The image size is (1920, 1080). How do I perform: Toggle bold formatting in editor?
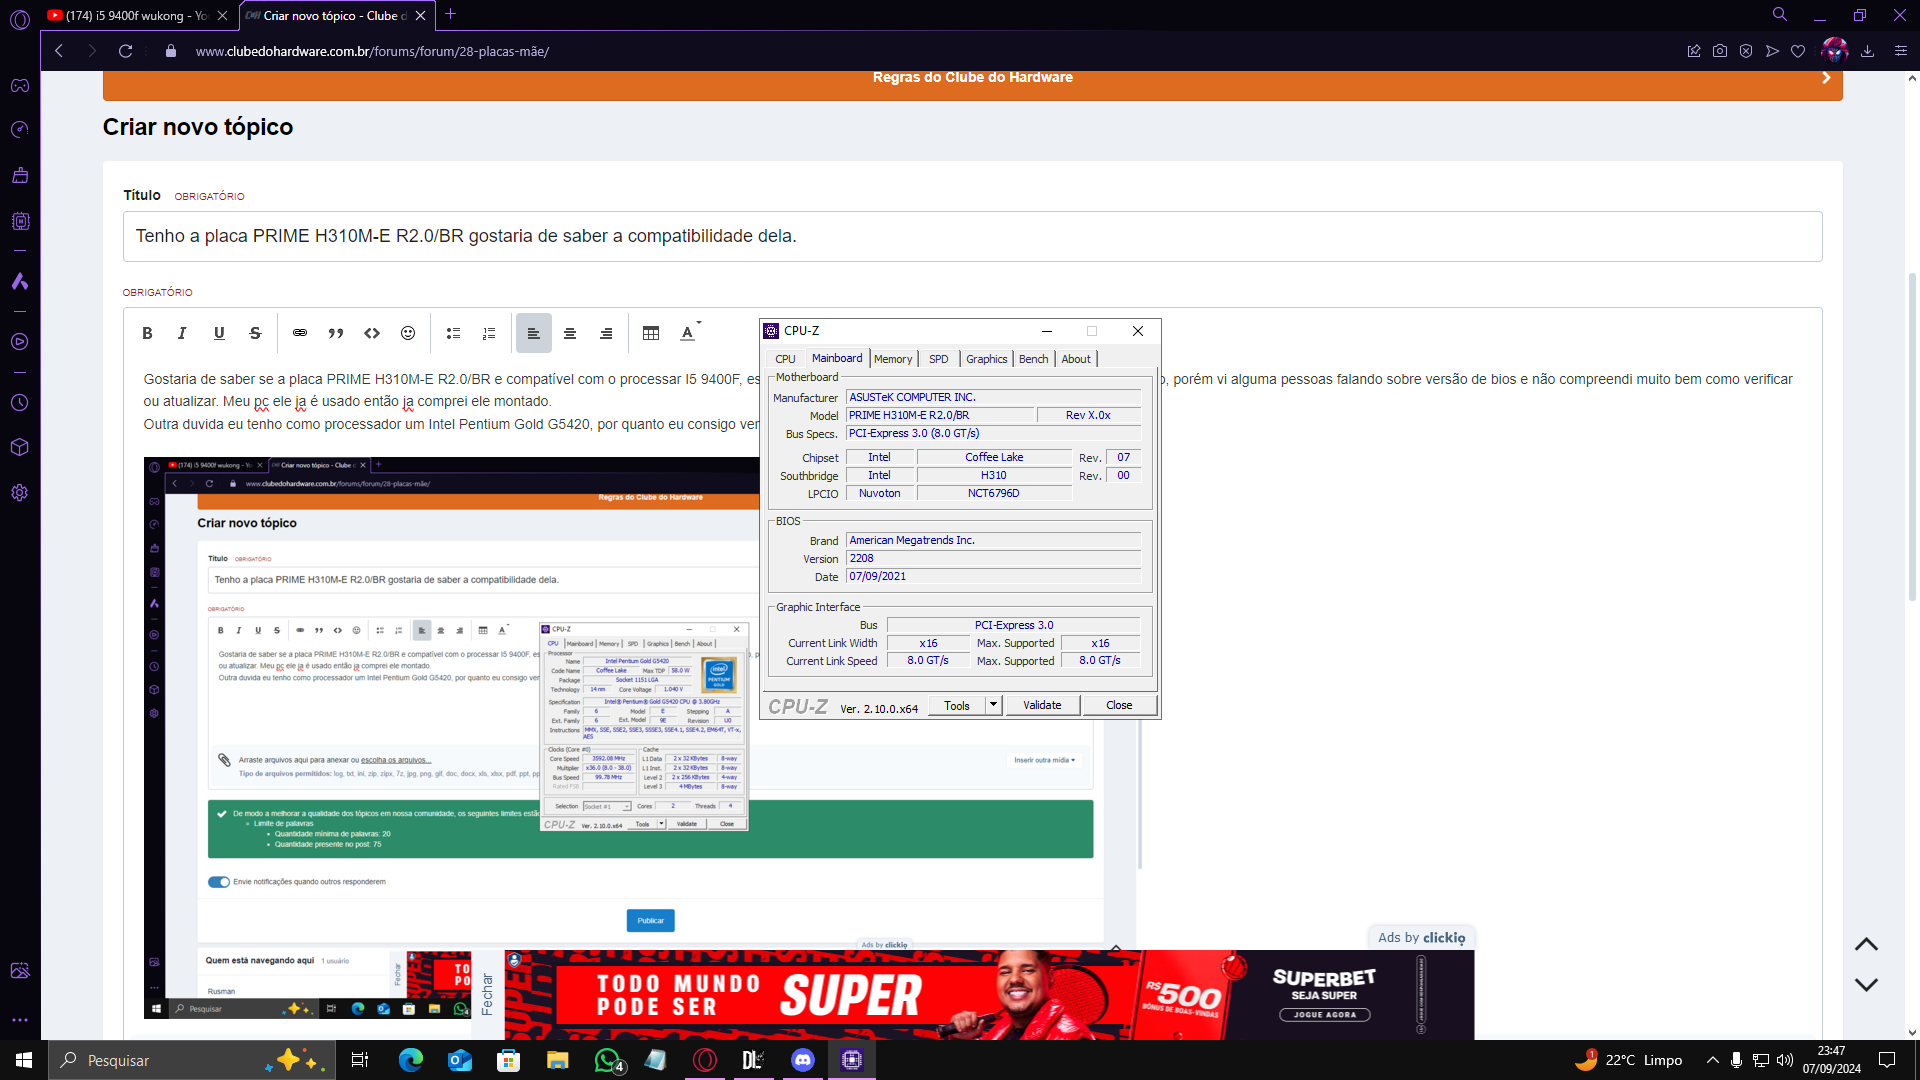pos(147,333)
